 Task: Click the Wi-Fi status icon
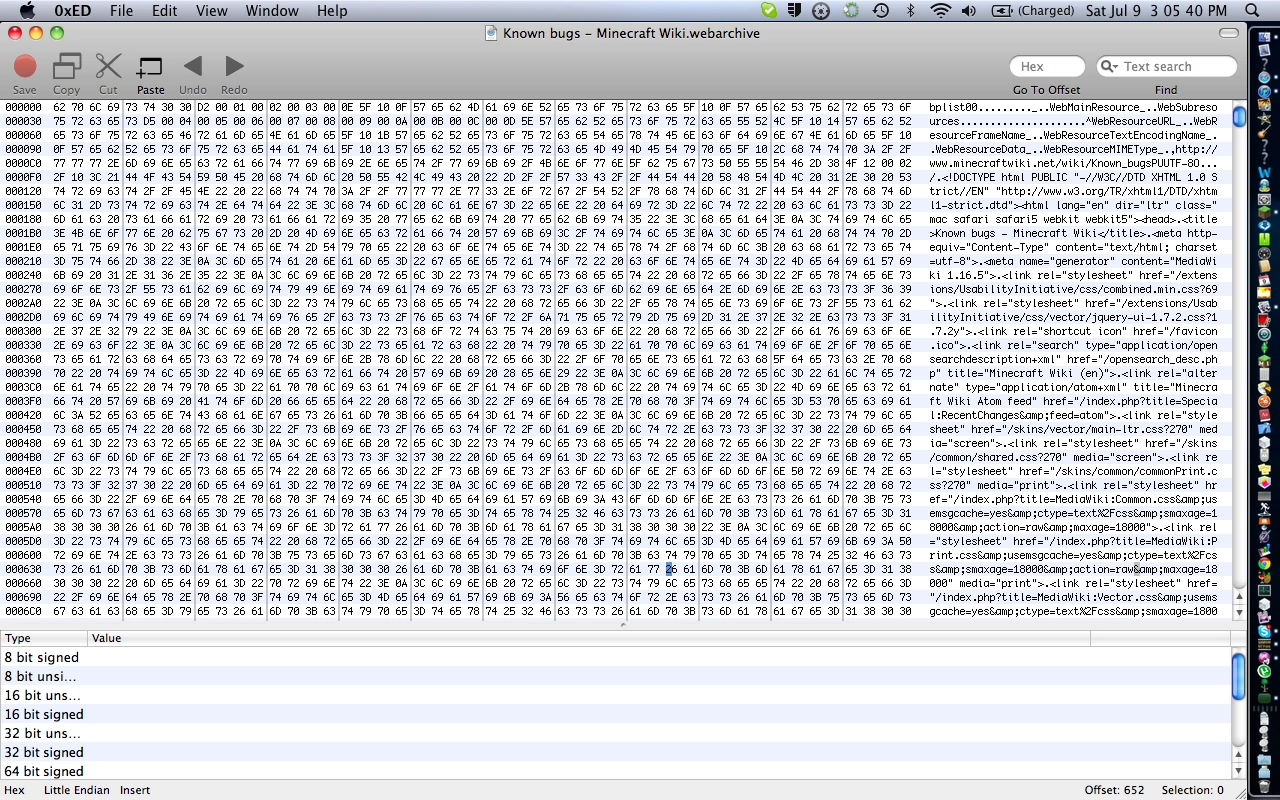[x=939, y=11]
